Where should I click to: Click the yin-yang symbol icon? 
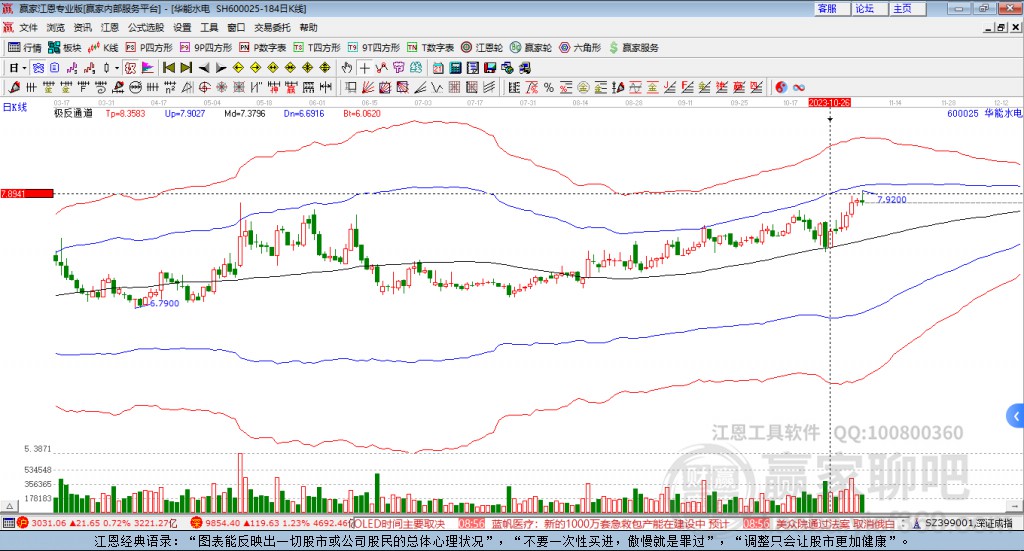click(781, 87)
